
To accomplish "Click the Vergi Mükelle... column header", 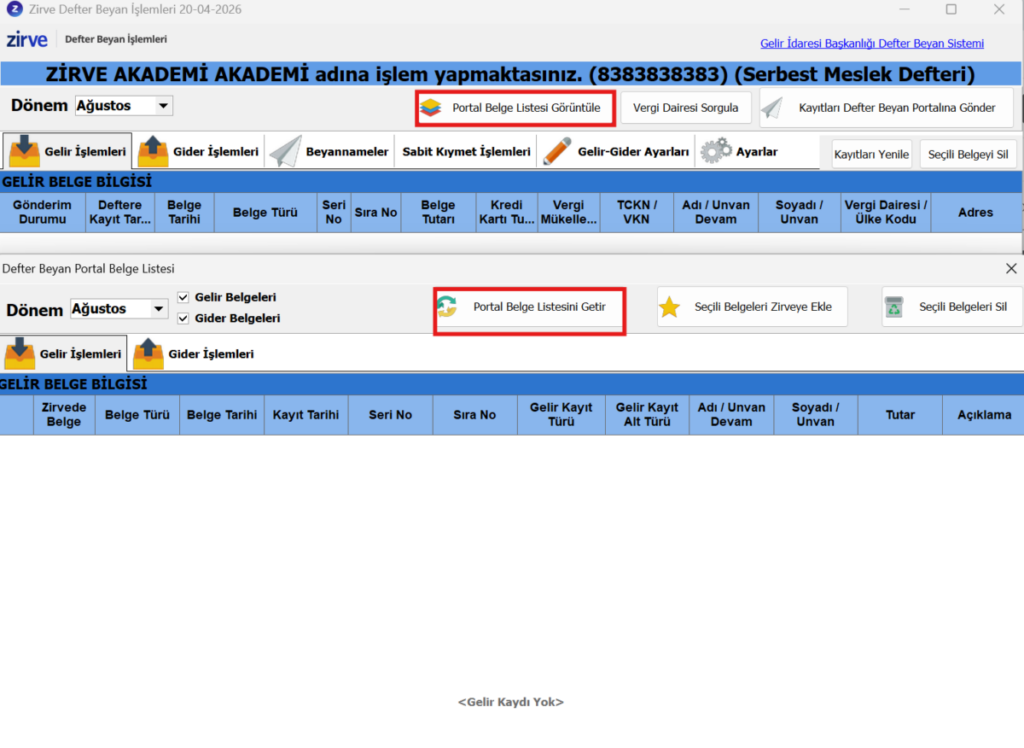I will click(569, 212).
